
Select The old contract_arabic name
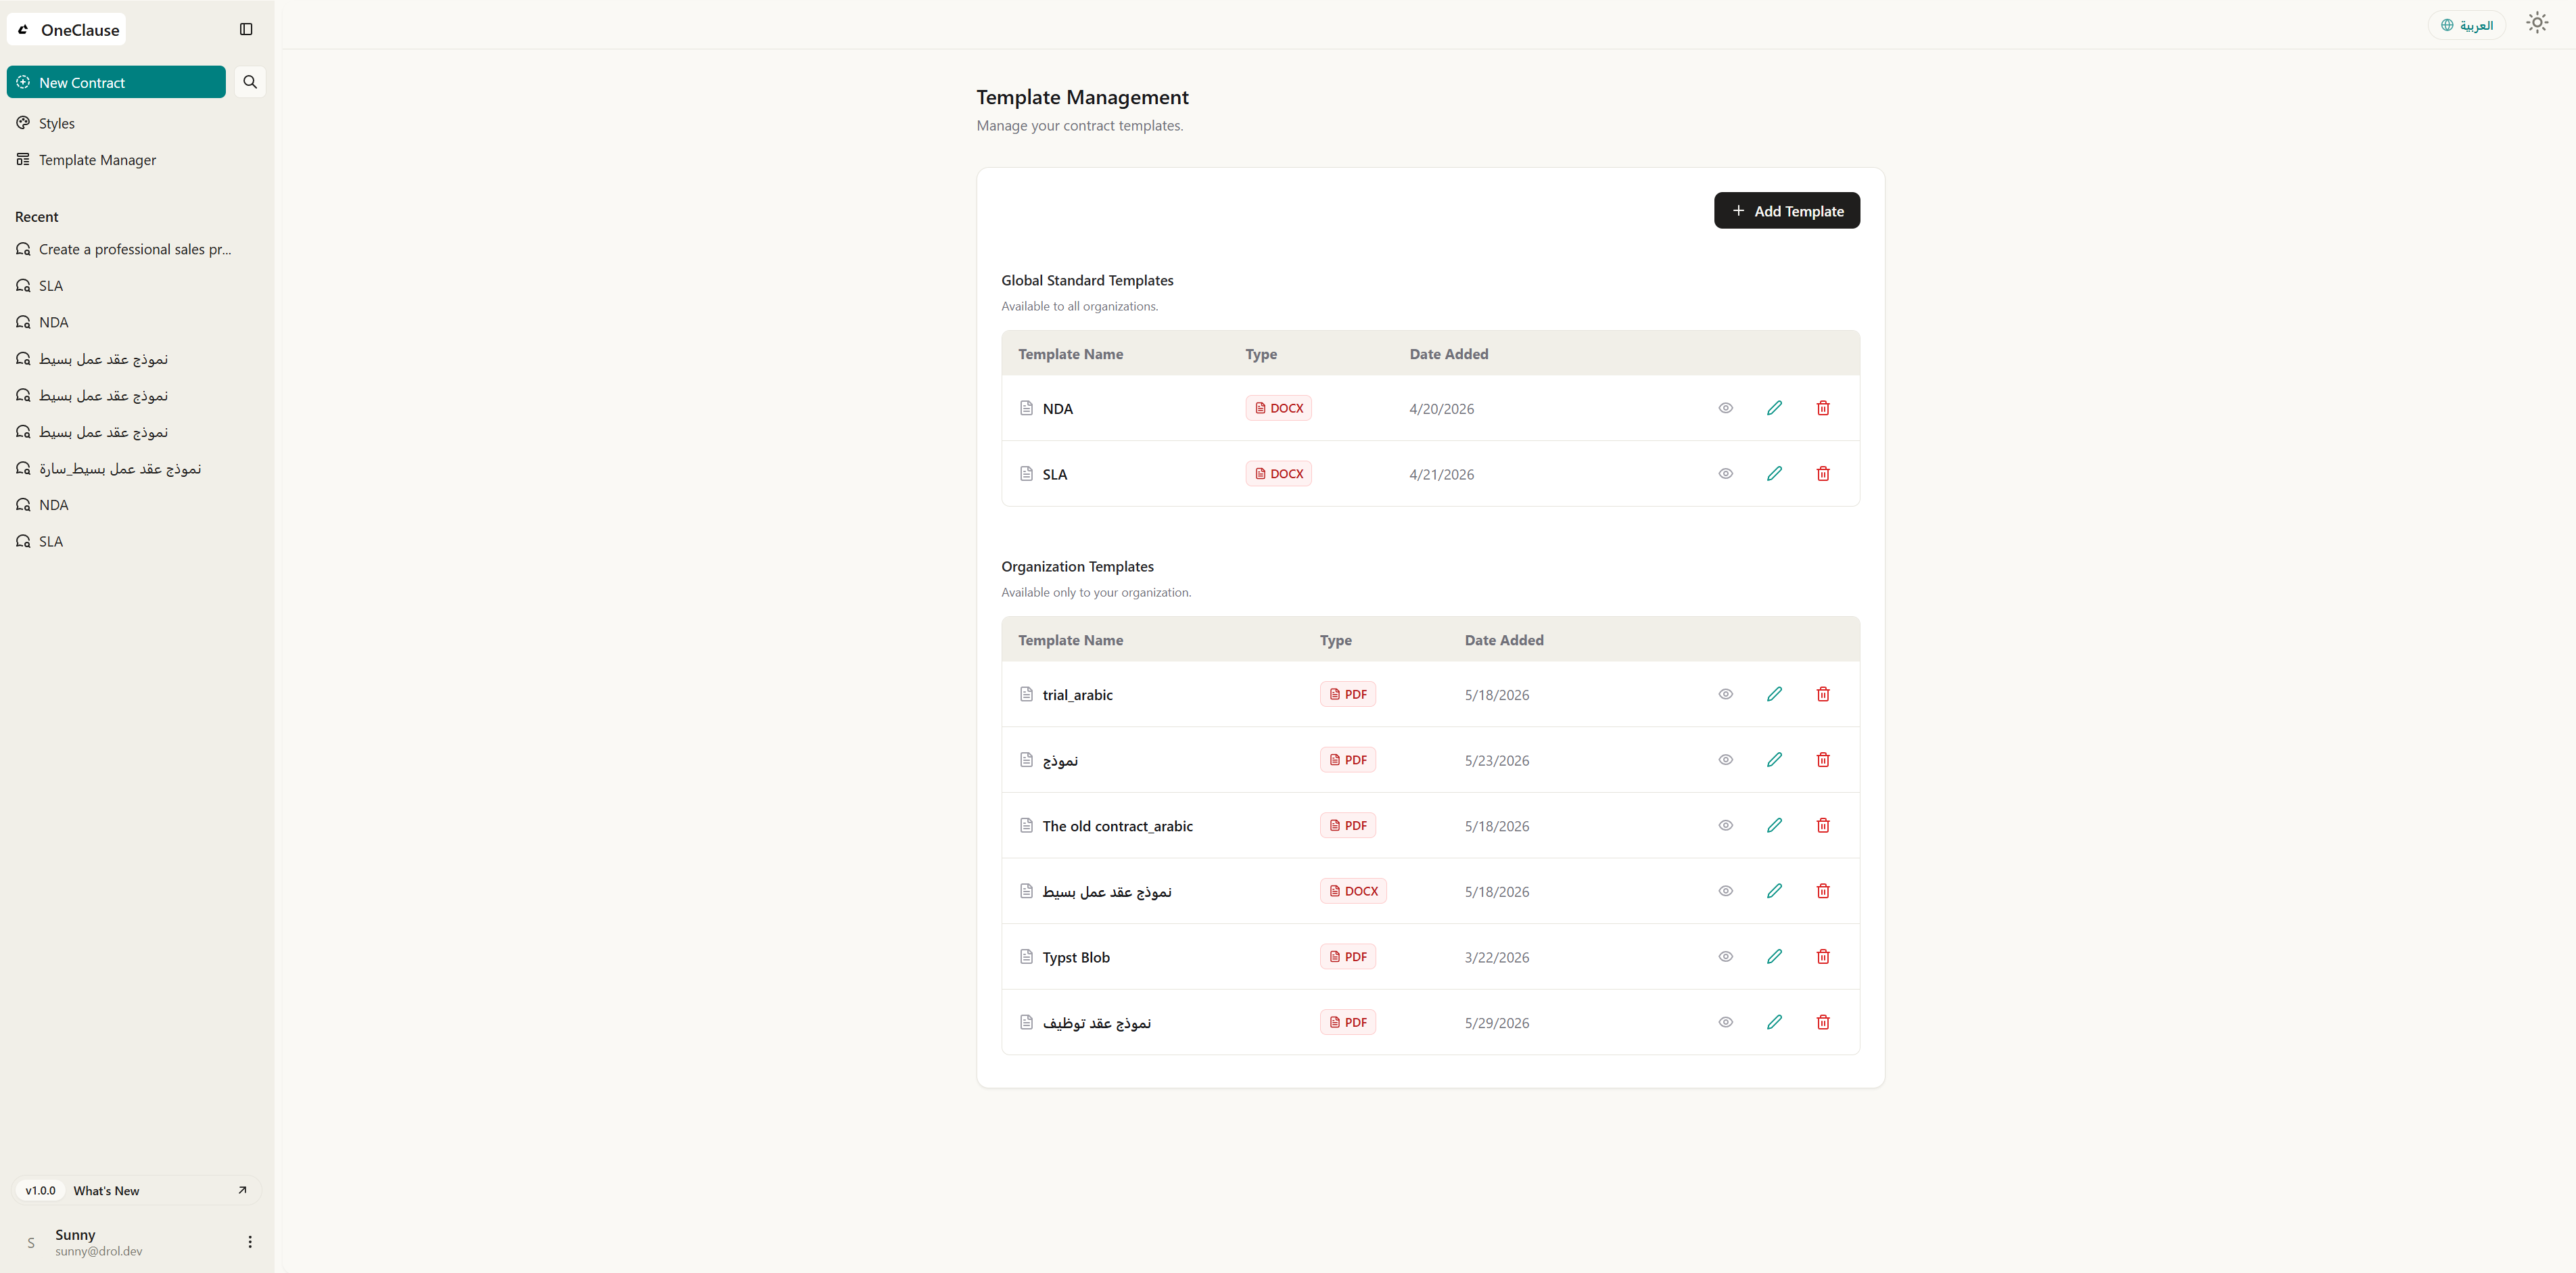[x=1117, y=826]
